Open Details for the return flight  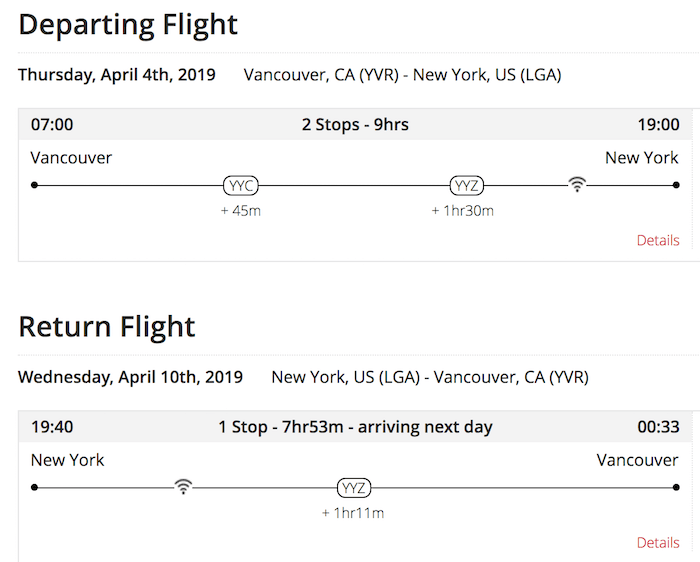[658, 542]
